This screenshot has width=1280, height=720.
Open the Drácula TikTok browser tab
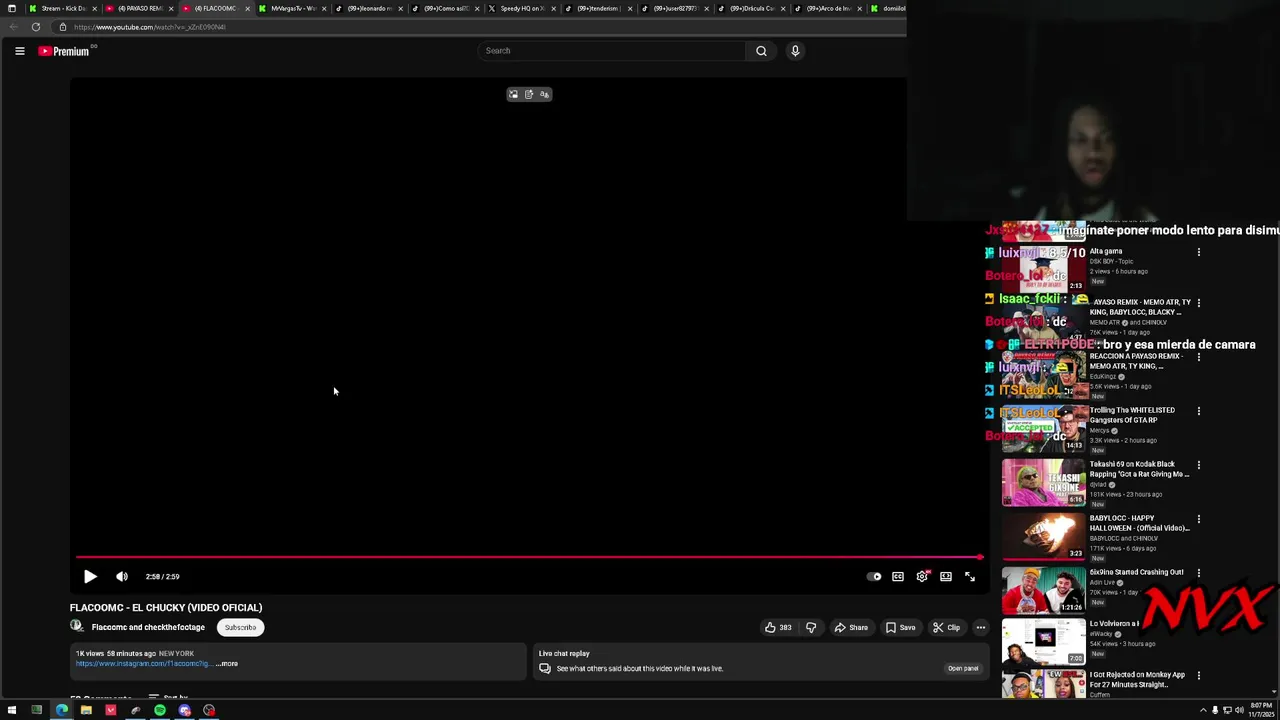click(750, 8)
